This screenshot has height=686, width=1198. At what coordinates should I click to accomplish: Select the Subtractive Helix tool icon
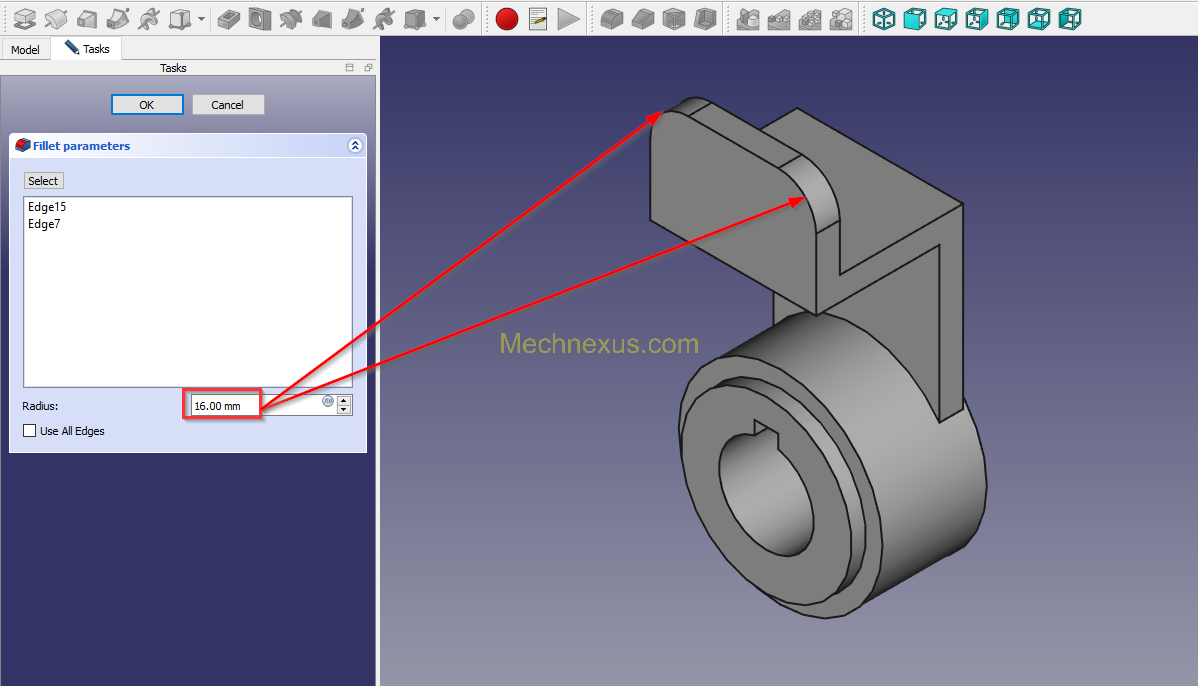[x=384, y=18]
